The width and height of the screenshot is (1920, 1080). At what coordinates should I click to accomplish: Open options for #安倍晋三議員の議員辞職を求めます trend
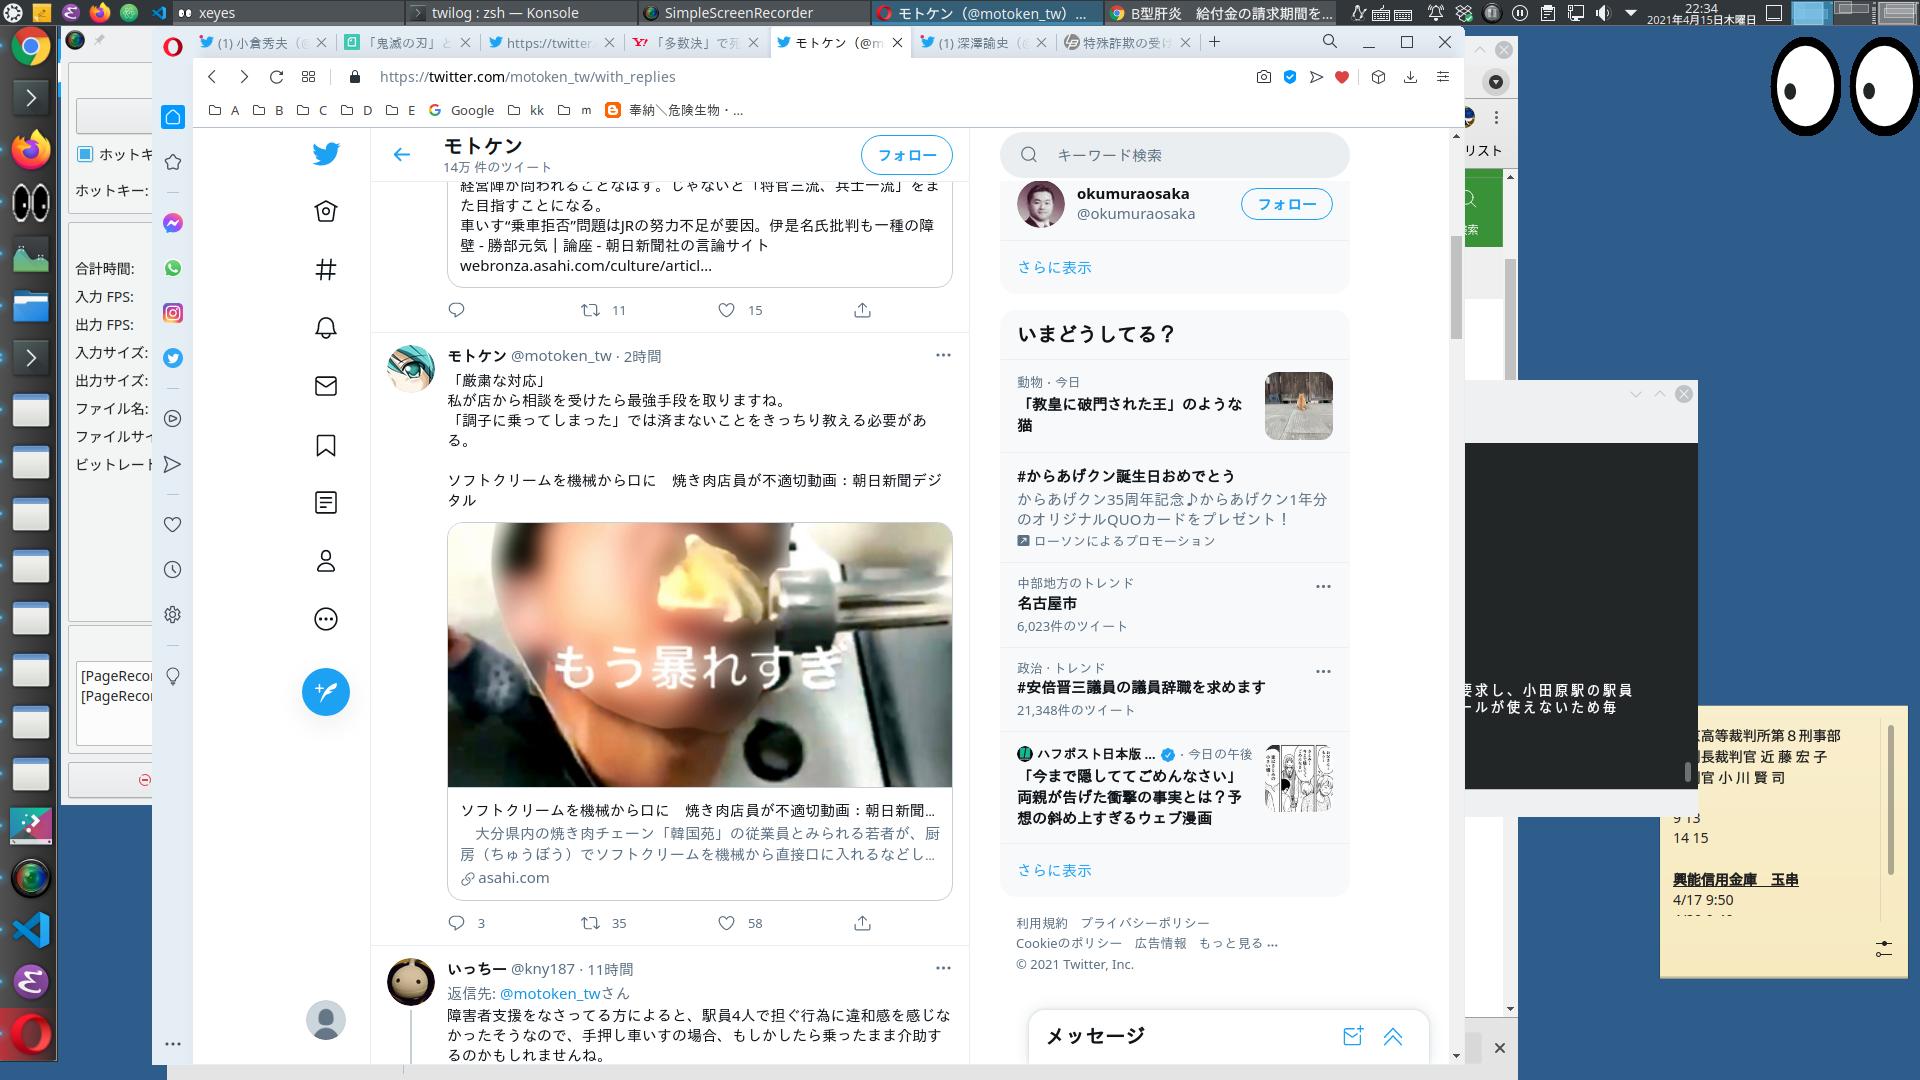point(1323,671)
